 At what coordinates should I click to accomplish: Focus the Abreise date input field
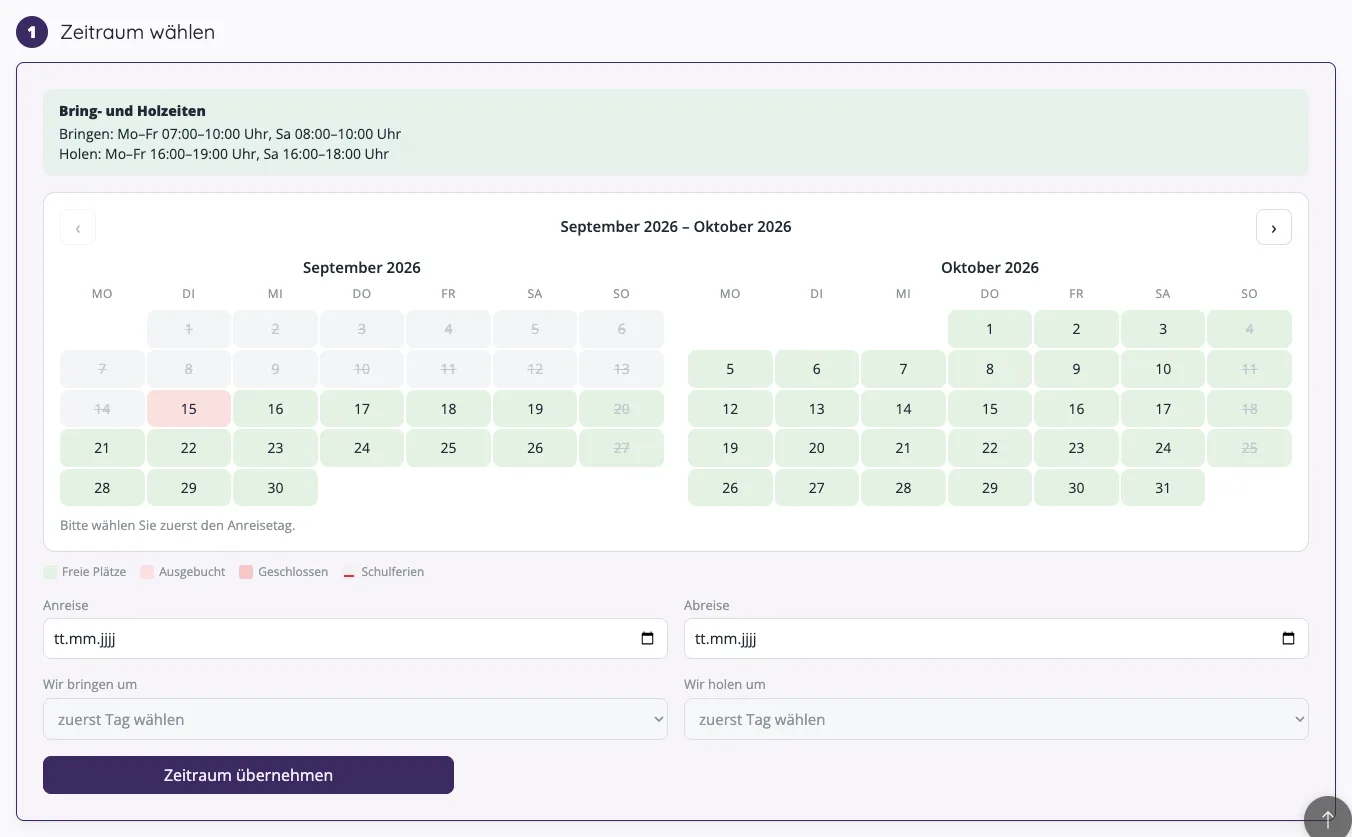point(996,639)
